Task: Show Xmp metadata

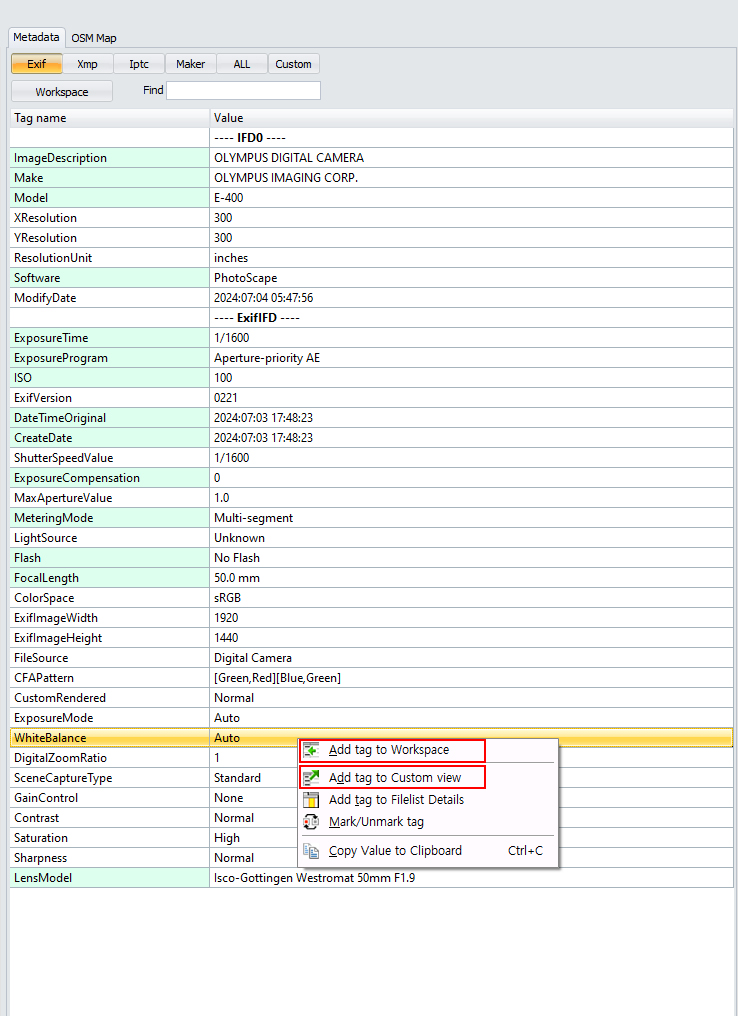Action: pos(87,64)
